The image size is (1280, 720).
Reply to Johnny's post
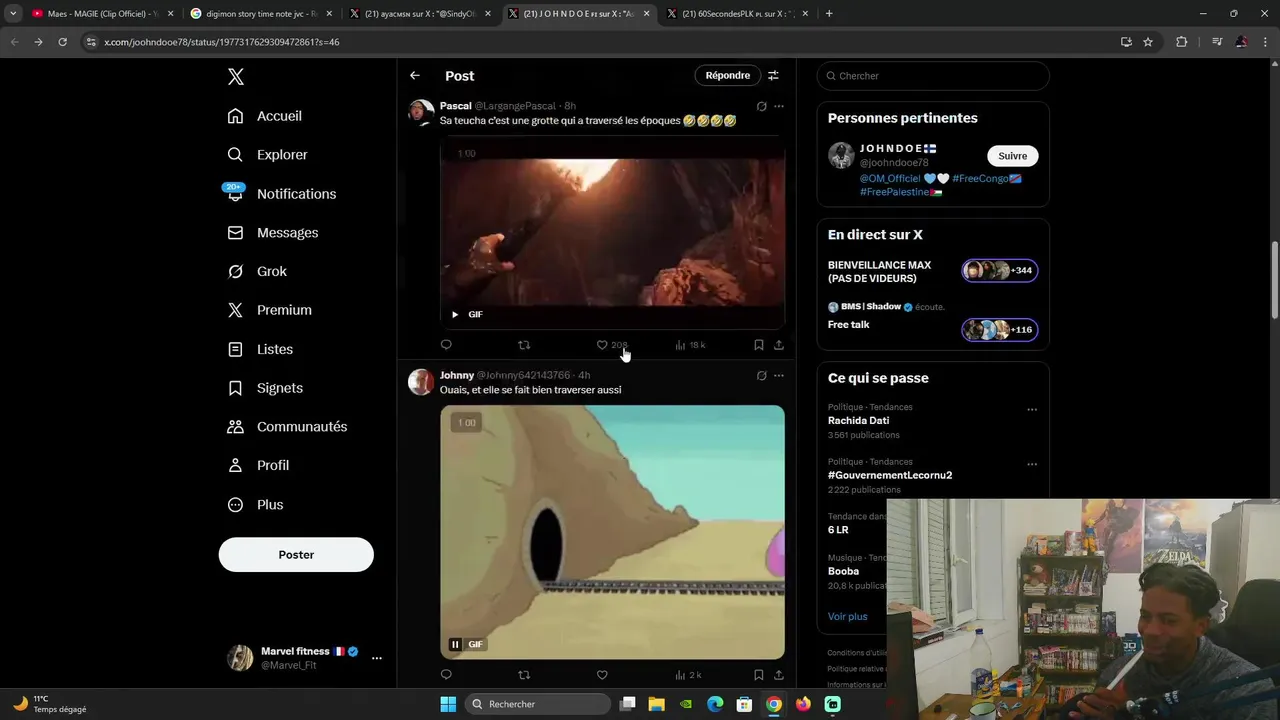(x=446, y=675)
